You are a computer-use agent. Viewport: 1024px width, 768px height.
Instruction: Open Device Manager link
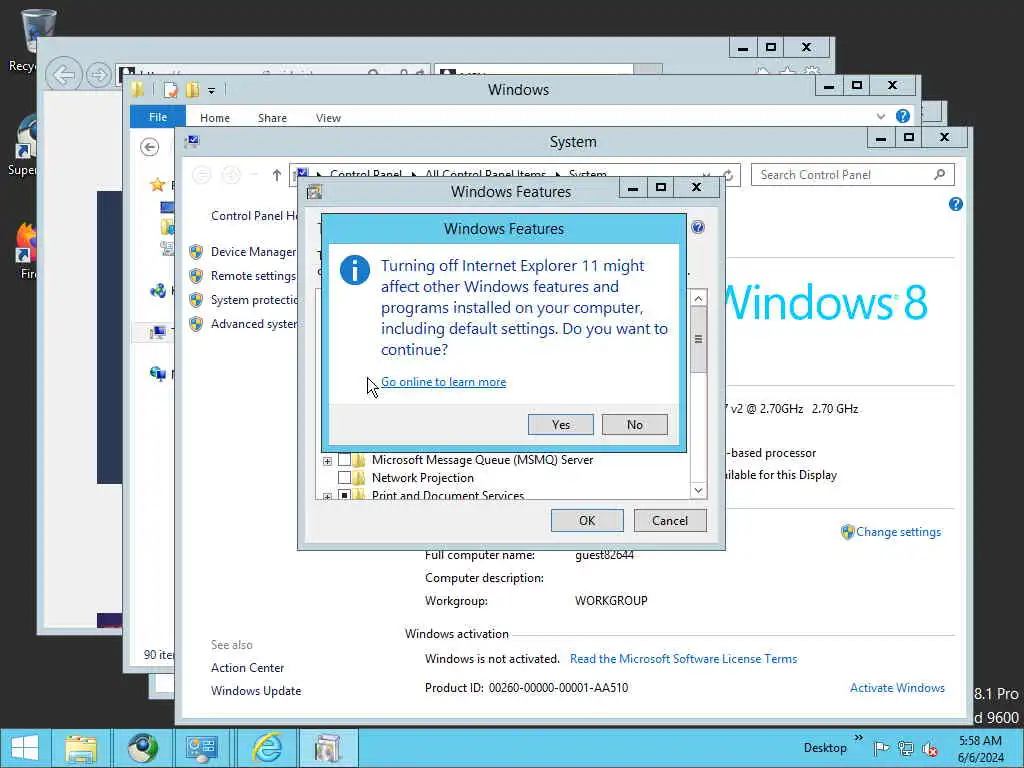pos(253,252)
